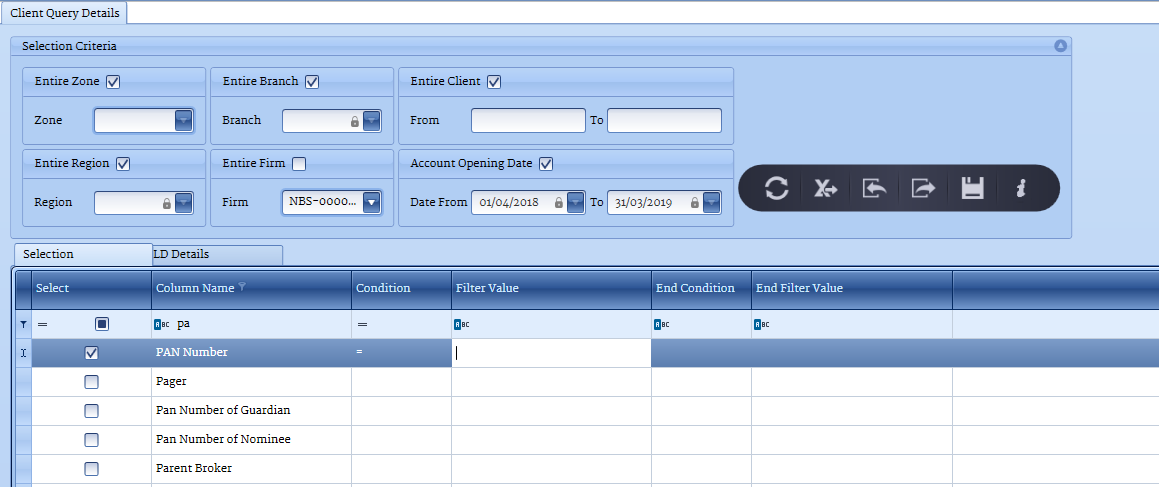1159x487 pixels.
Task: Click the Condition column header
Action: coord(384,288)
